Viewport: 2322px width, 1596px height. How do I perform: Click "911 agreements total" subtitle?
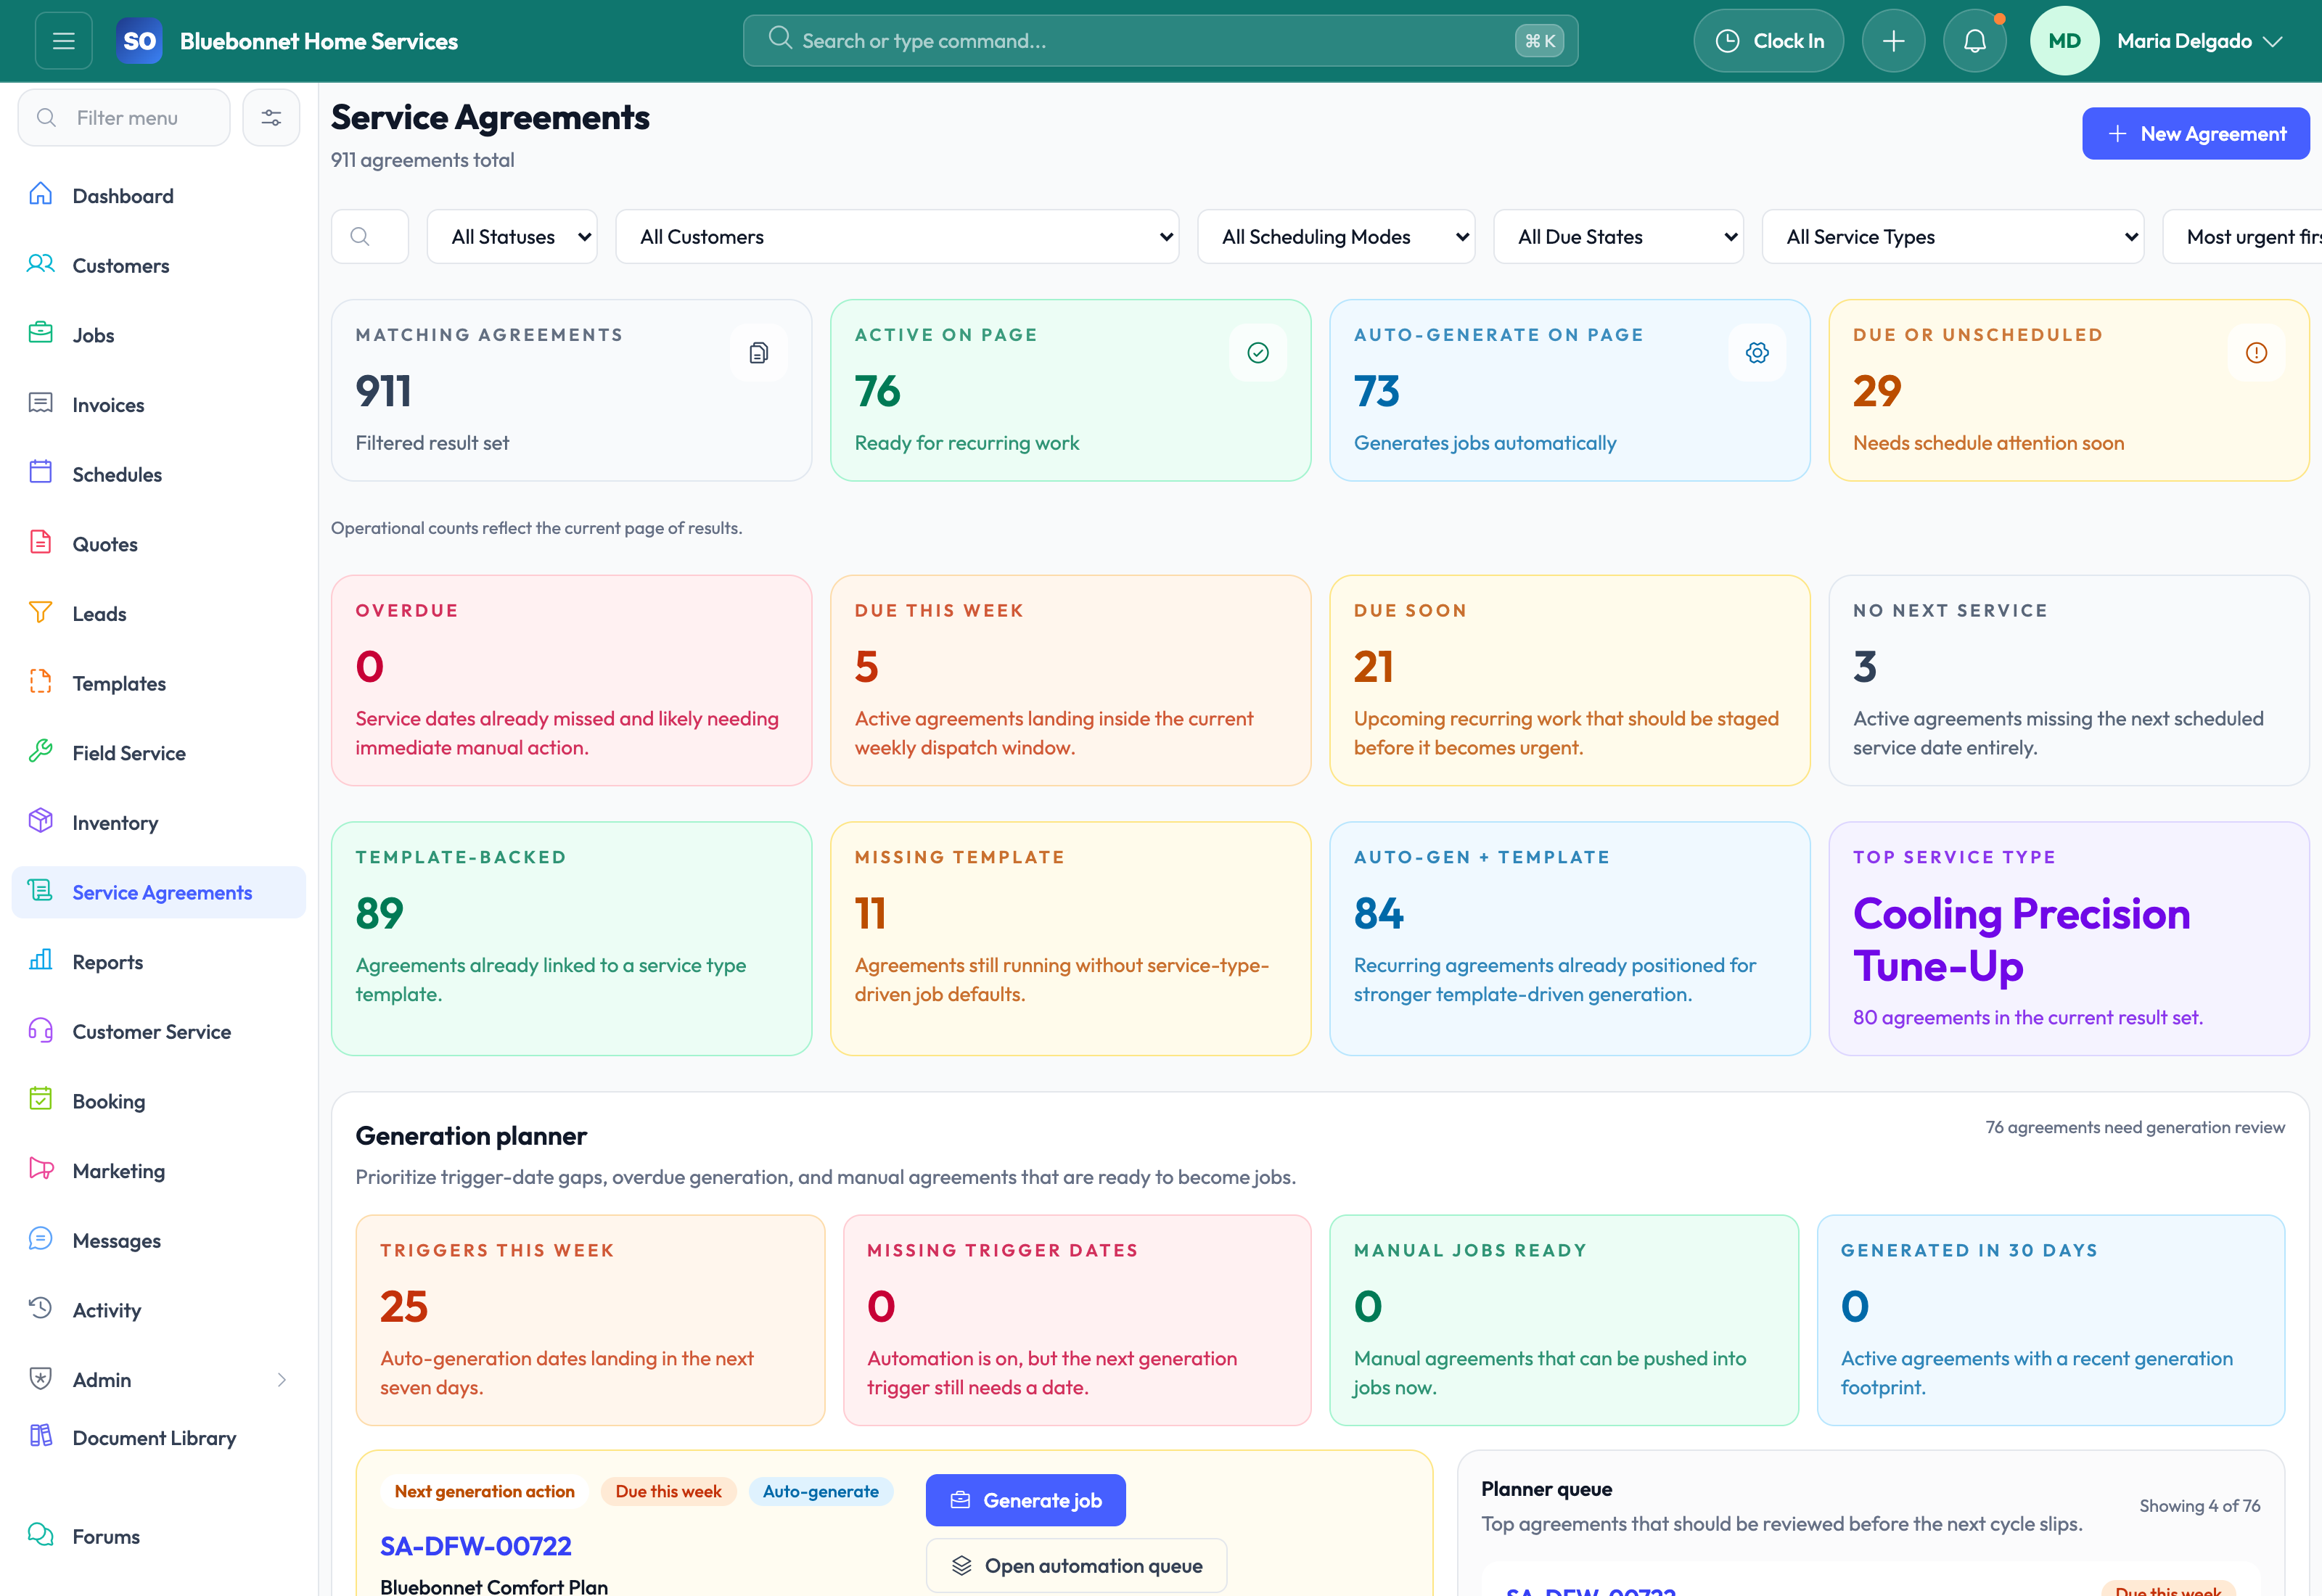pyautogui.click(x=422, y=160)
